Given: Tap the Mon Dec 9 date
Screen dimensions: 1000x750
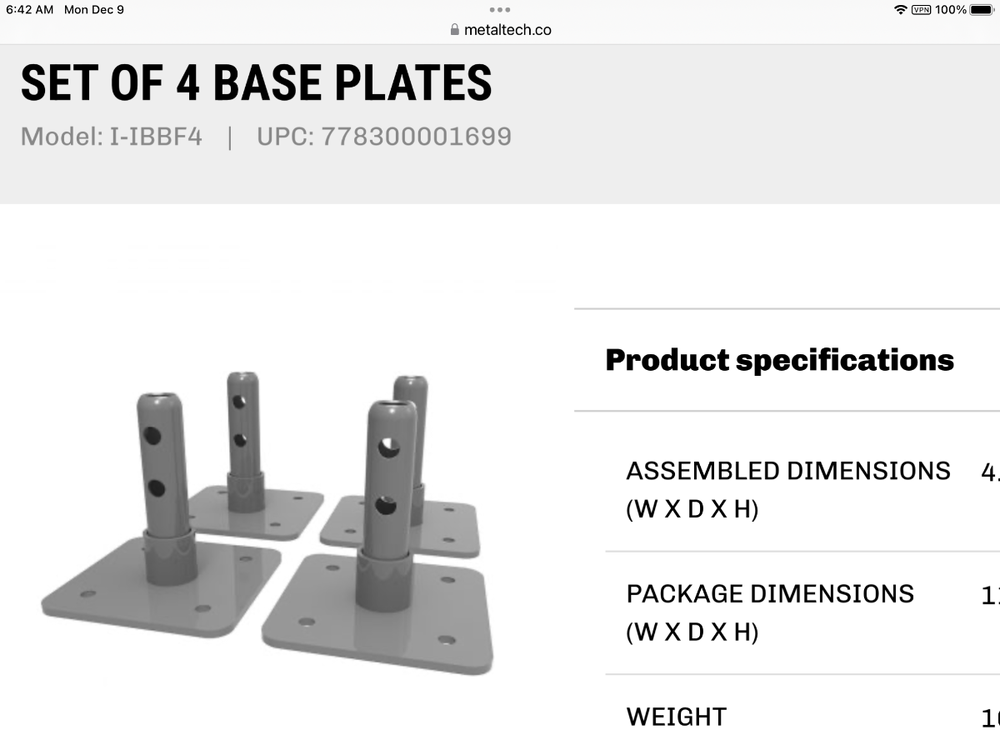Looking at the screenshot, I should click(94, 10).
